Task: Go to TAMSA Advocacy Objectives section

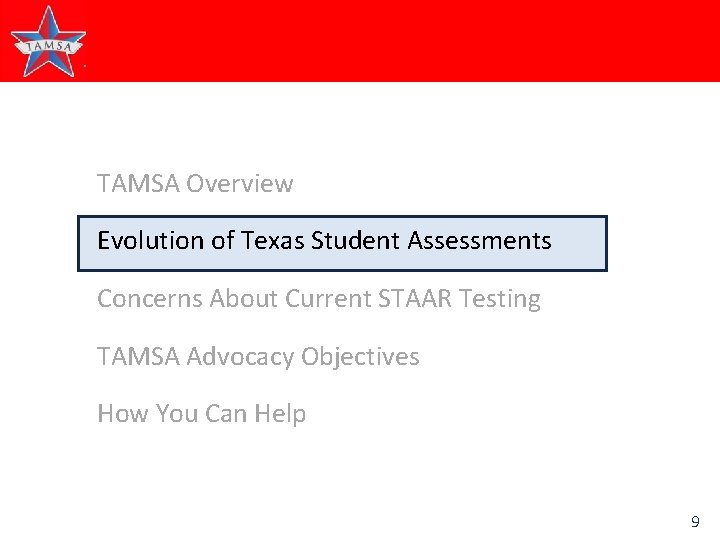Action: [258, 356]
